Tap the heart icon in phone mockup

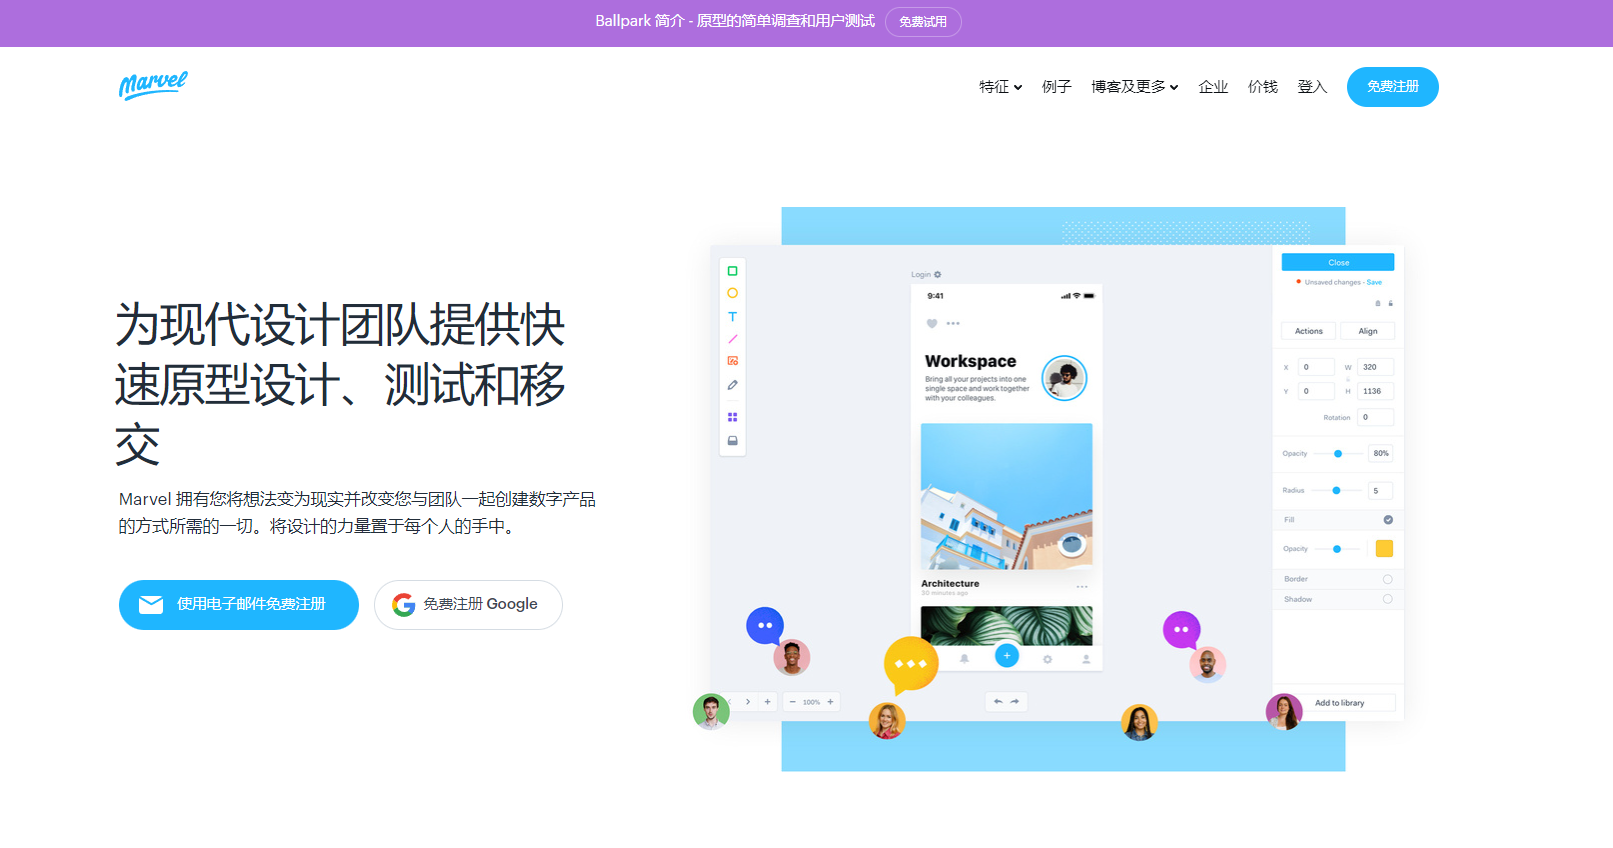point(932,323)
